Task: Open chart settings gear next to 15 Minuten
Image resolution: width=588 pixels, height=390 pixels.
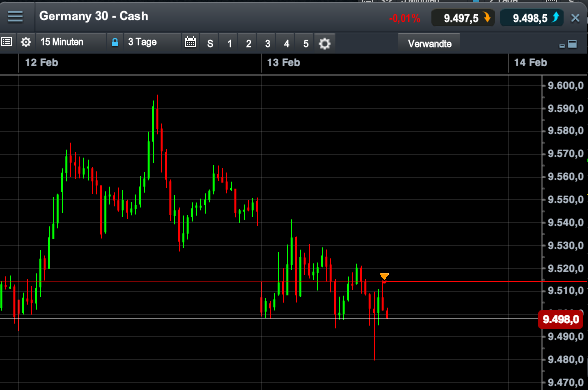Action: point(26,42)
